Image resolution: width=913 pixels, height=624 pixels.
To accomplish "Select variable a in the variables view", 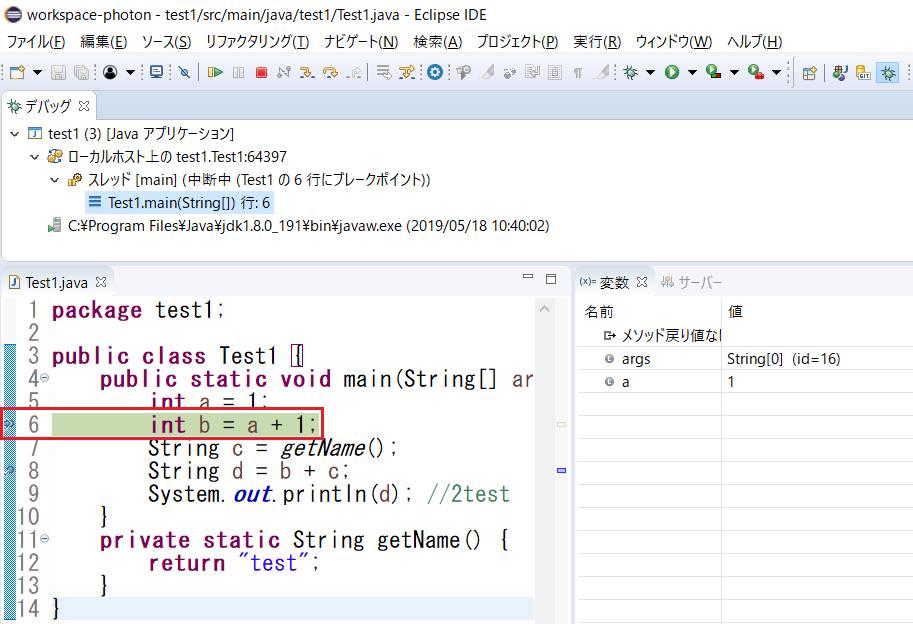I will tap(626, 382).
